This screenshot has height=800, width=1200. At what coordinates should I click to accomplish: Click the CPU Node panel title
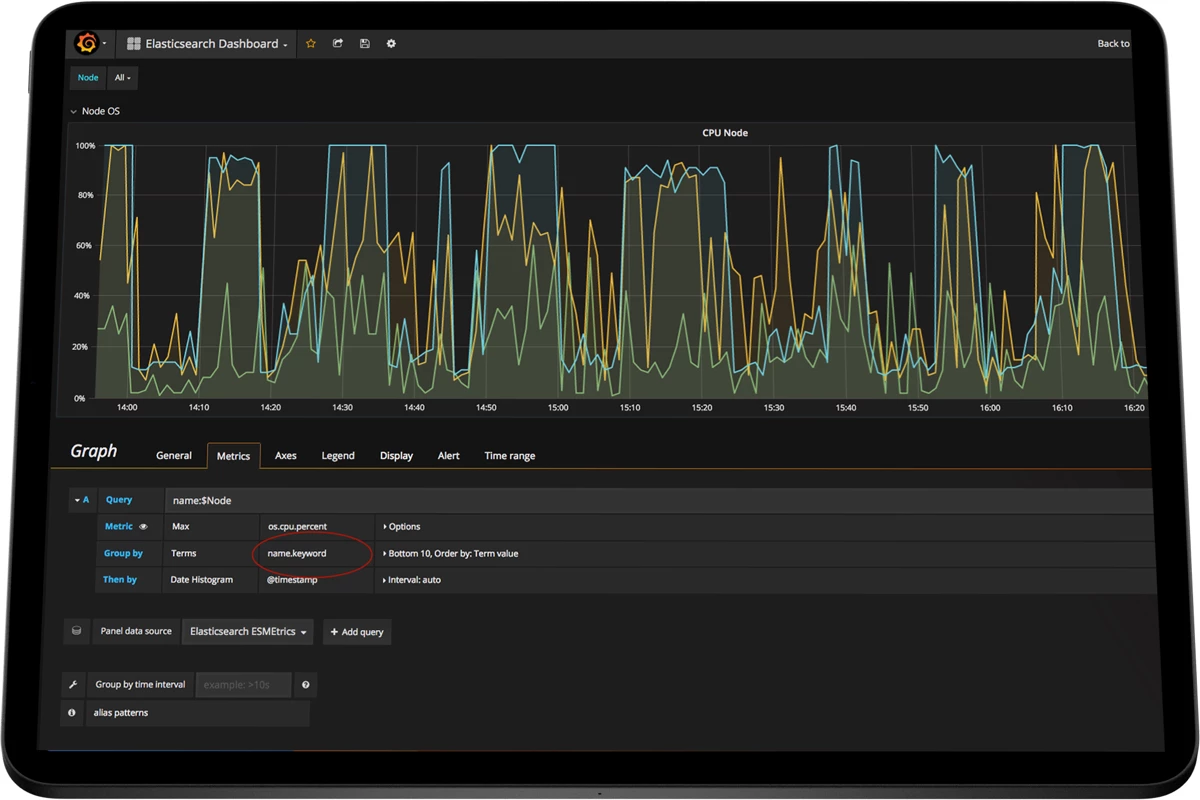coord(725,133)
